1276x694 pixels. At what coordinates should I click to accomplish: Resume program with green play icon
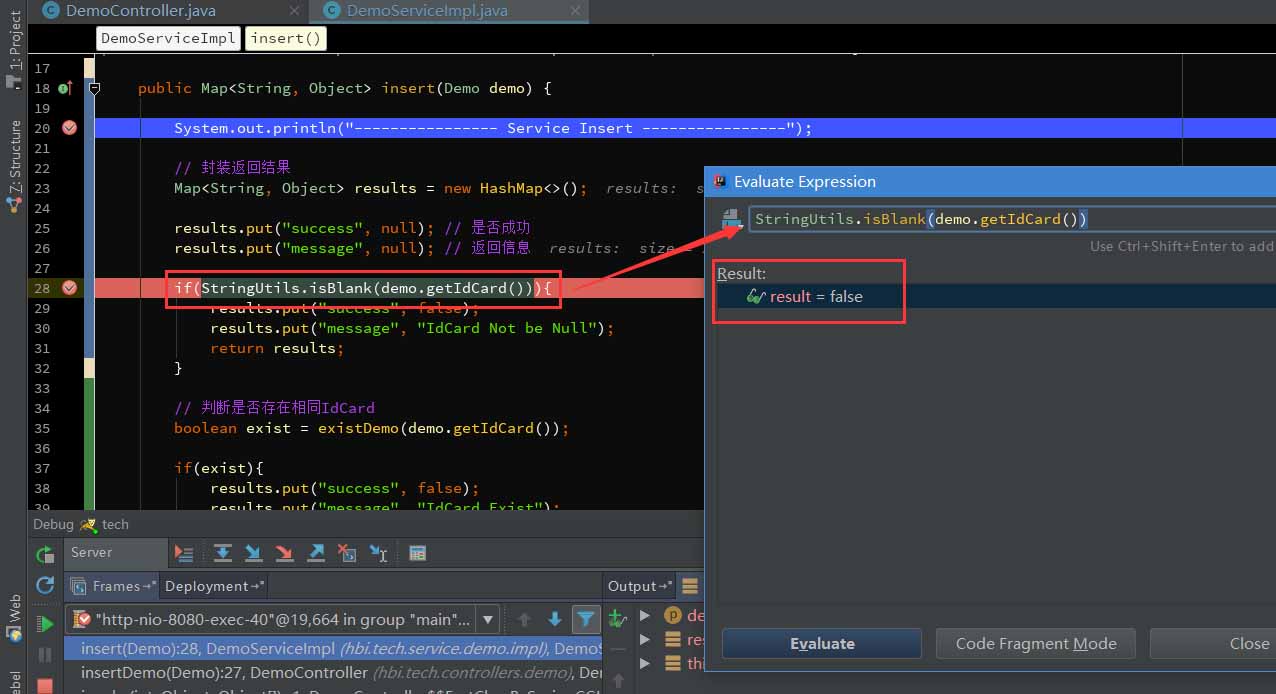pyautogui.click(x=45, y=624)
